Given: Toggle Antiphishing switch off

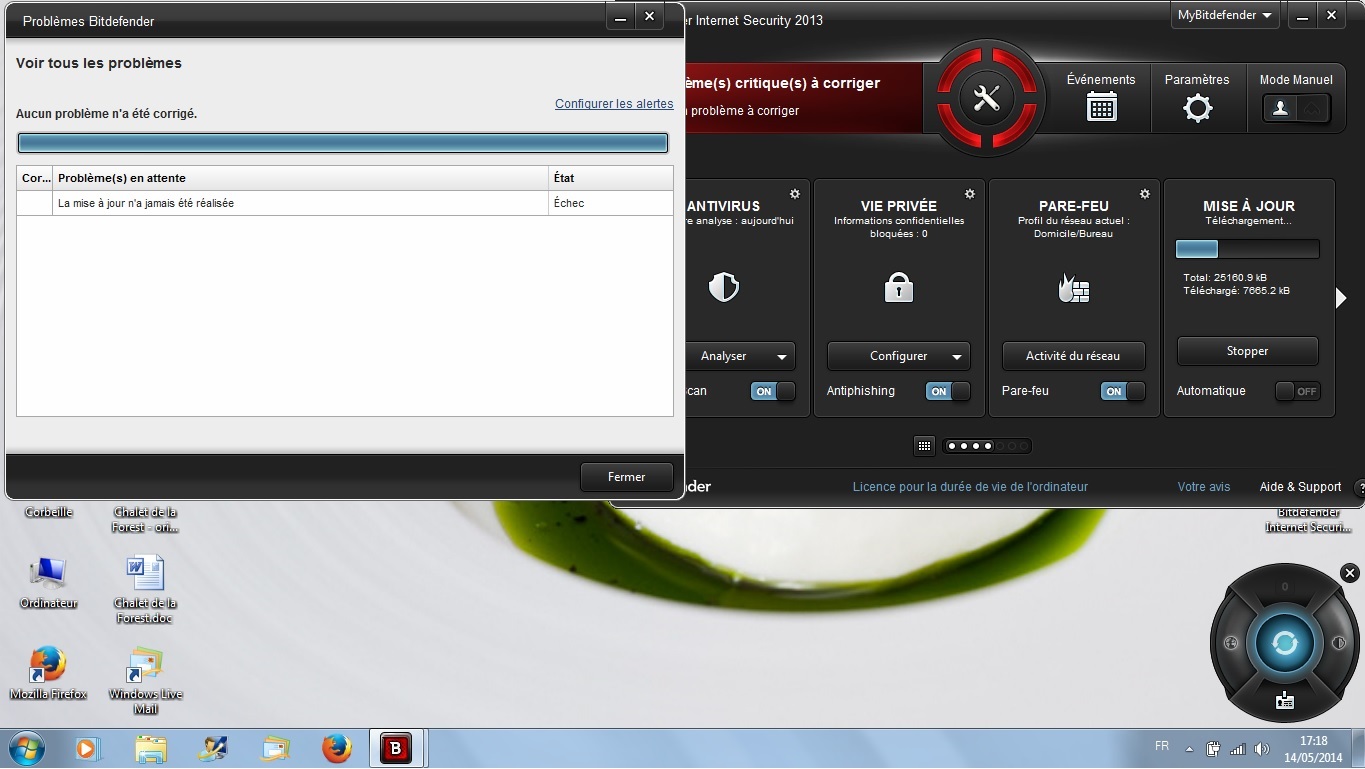Looking at the screenshot, I should click(948, 392).
